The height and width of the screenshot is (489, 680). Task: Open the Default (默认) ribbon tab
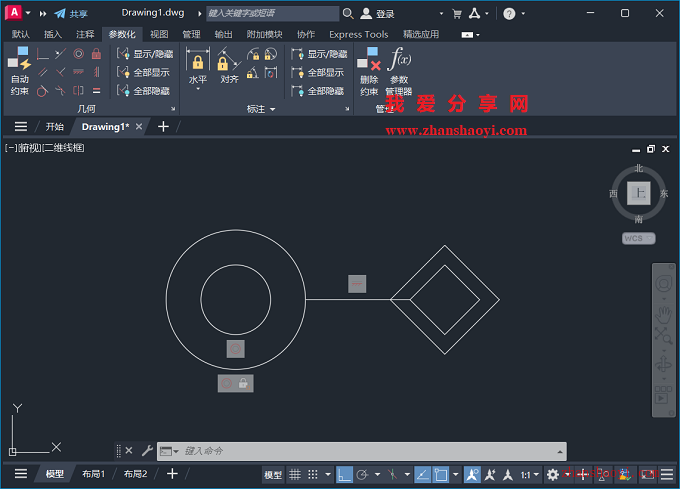coord(20,34)
